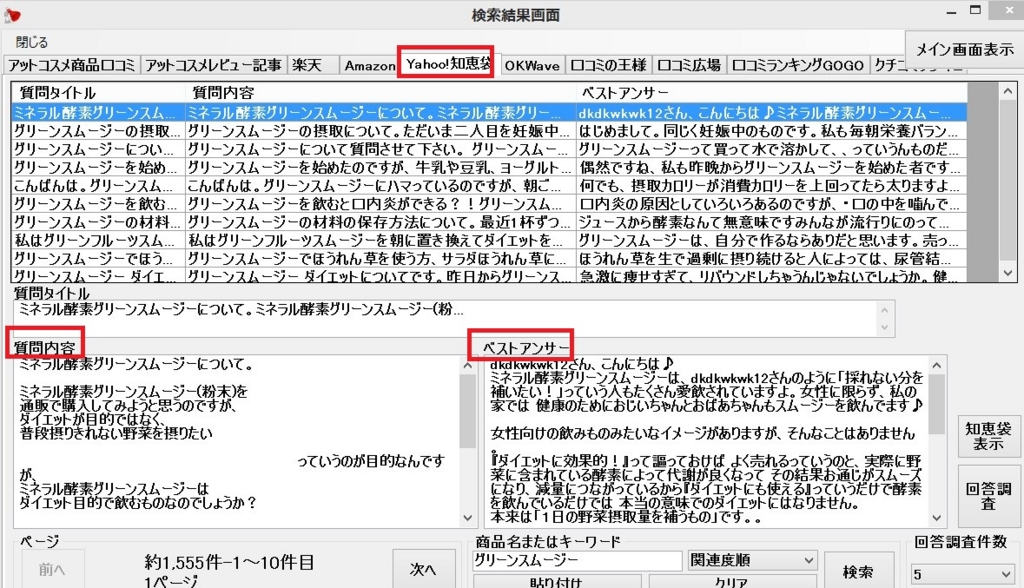The width and height of the screenshot is (1024, 588).
Task: Select the Yahoo!知恵袋 tab
Action: point(447,63)
